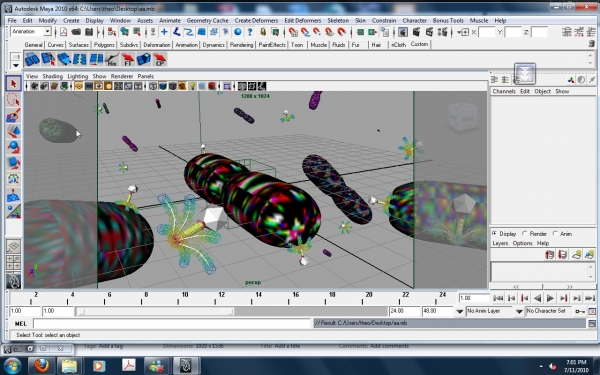Click the His shelf button
The image size is (600, 375).
click(x=111, y=59)
